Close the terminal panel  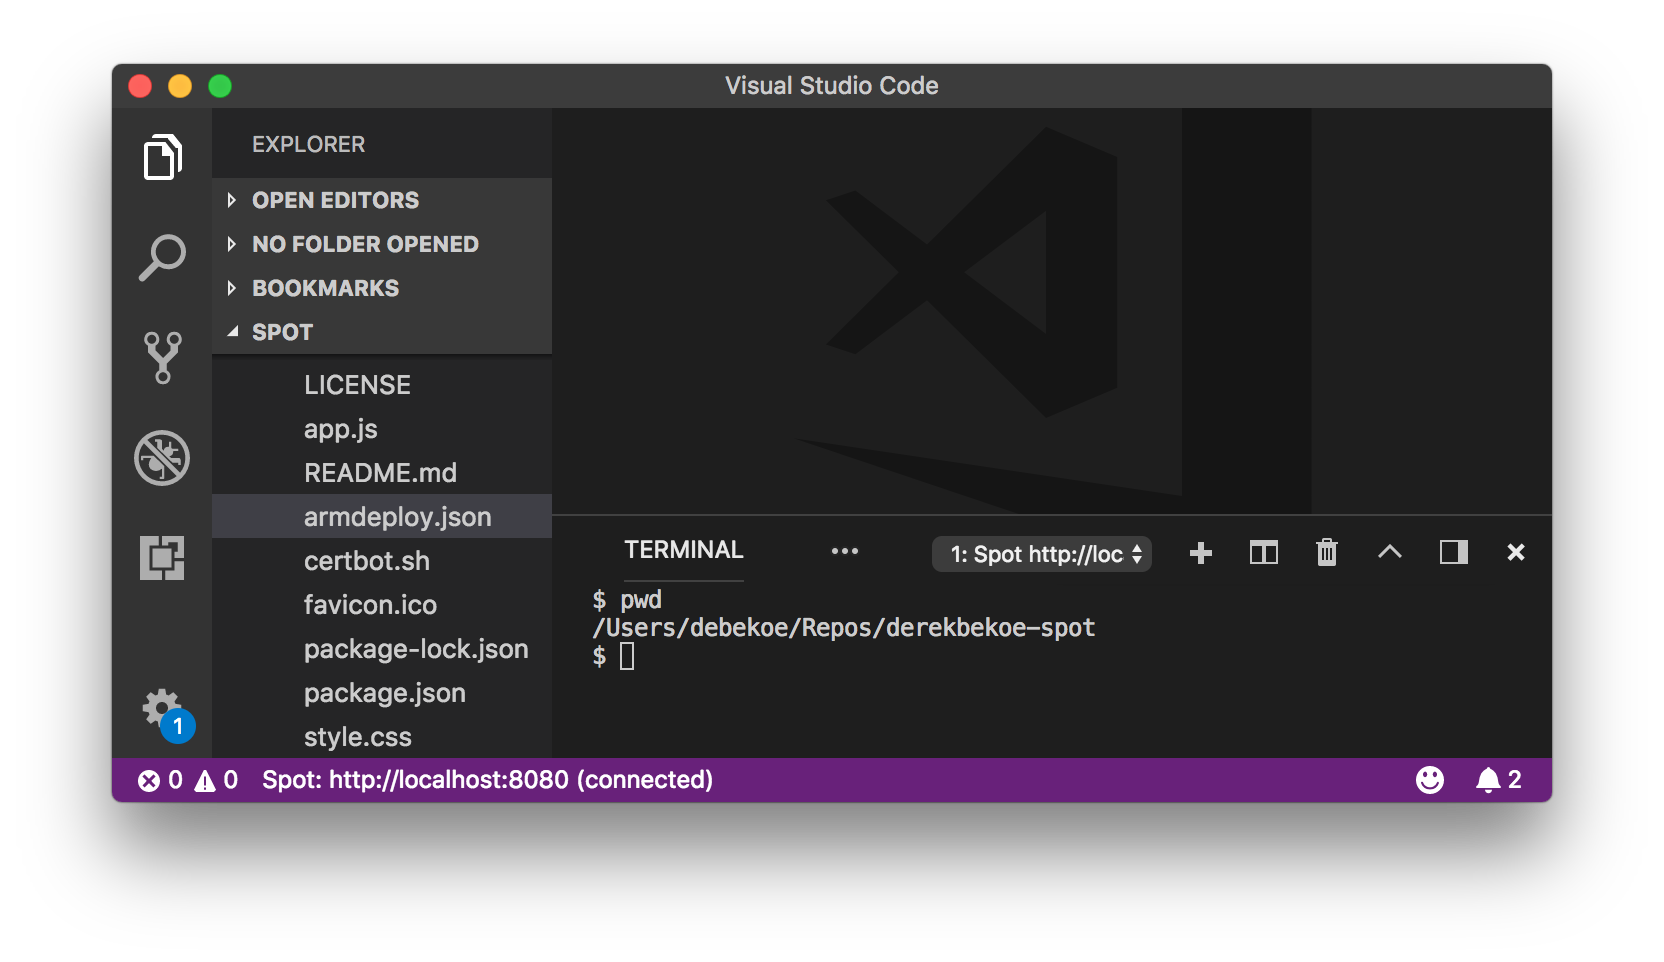(1516, 552)
